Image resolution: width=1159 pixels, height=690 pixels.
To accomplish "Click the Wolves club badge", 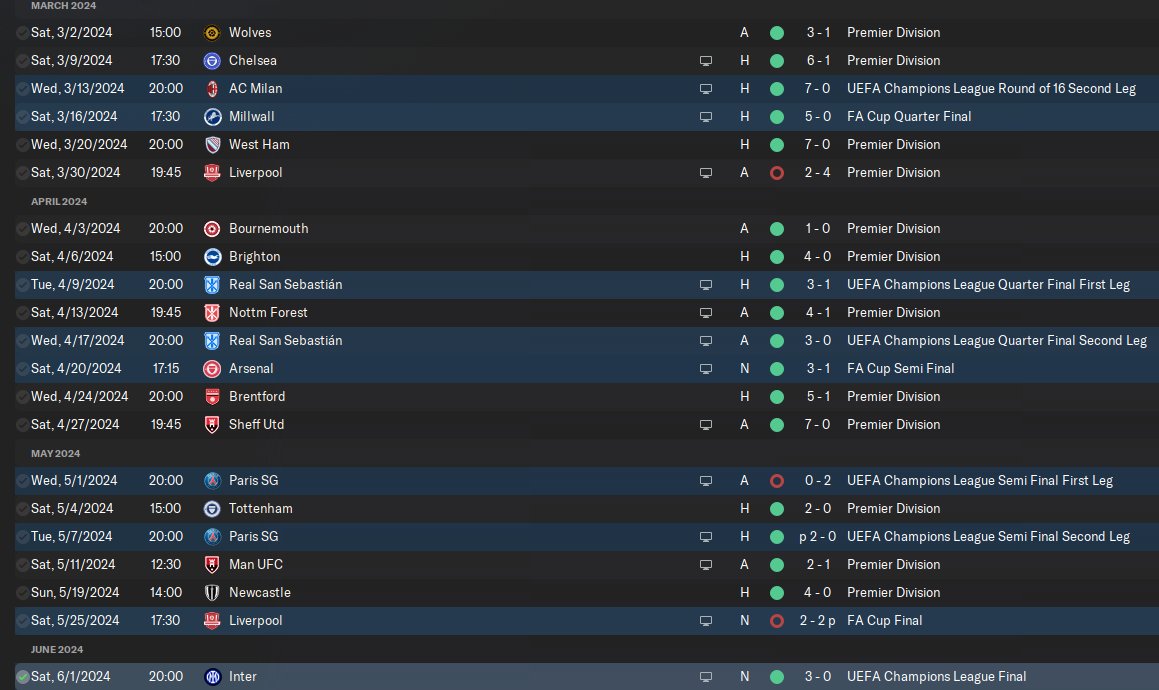I will coord(211,33).
